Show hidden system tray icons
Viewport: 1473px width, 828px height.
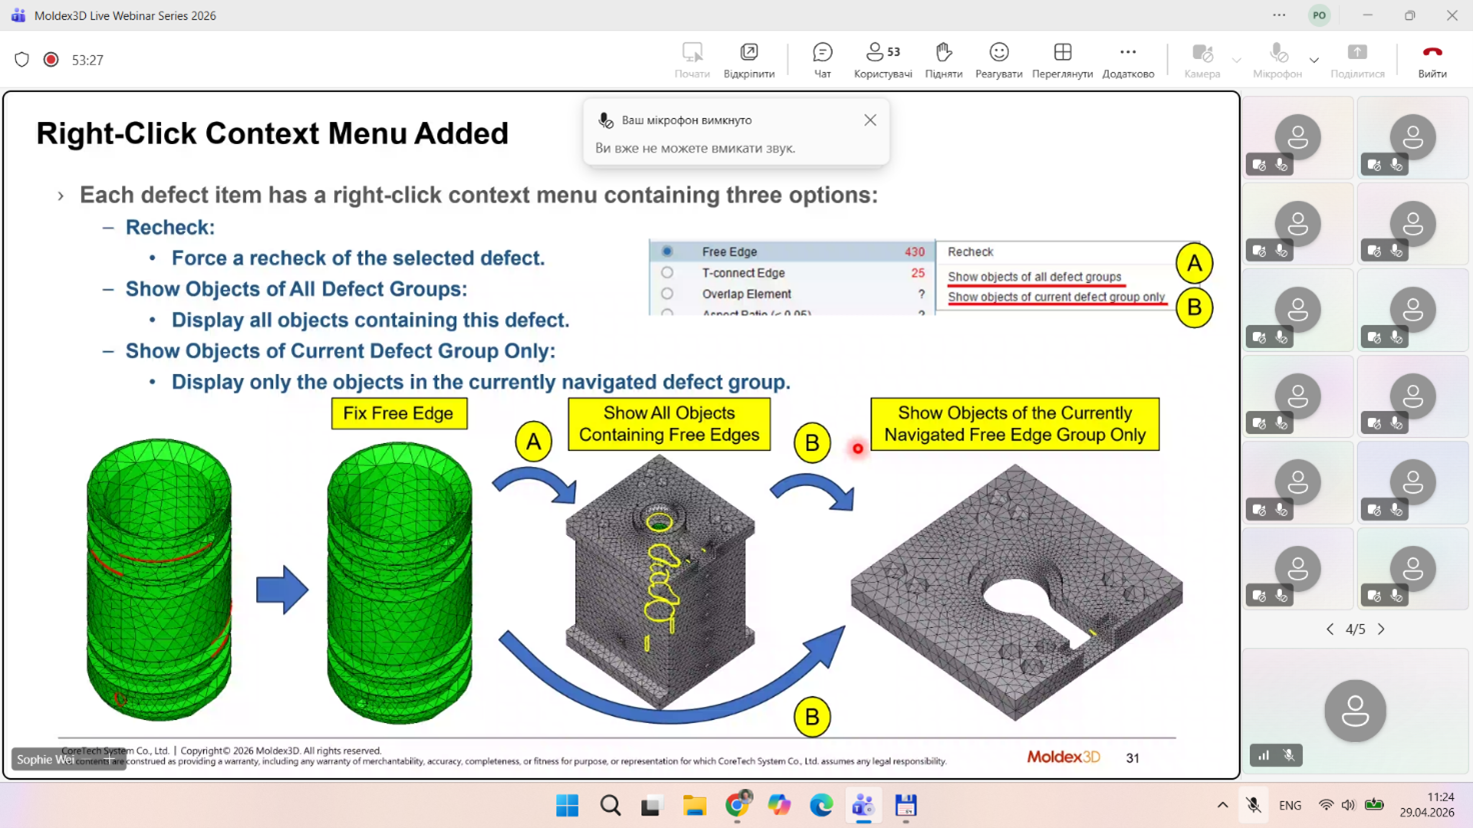point(1222,805)
